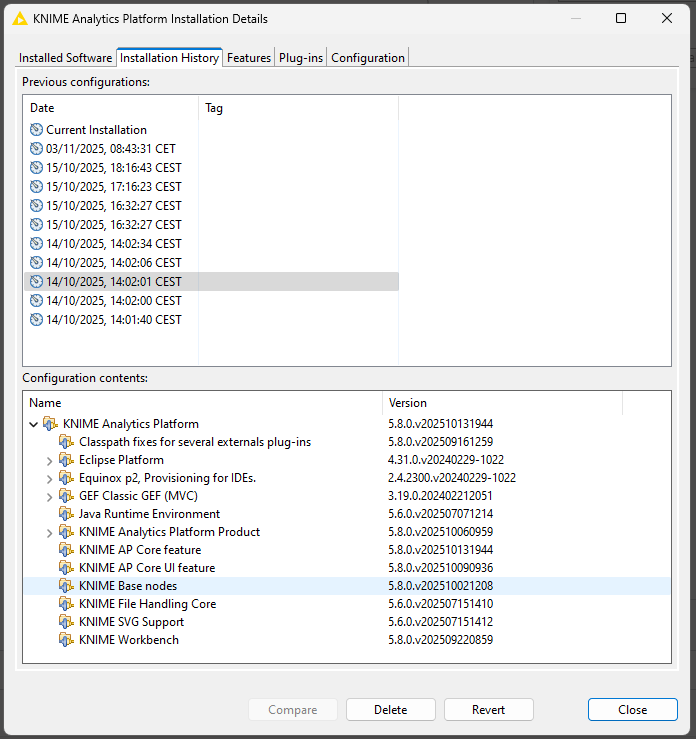Viewport: 696px width, 739px height.
Task: Click the KNIME Workbench feature icon
Action: (66, 640)
